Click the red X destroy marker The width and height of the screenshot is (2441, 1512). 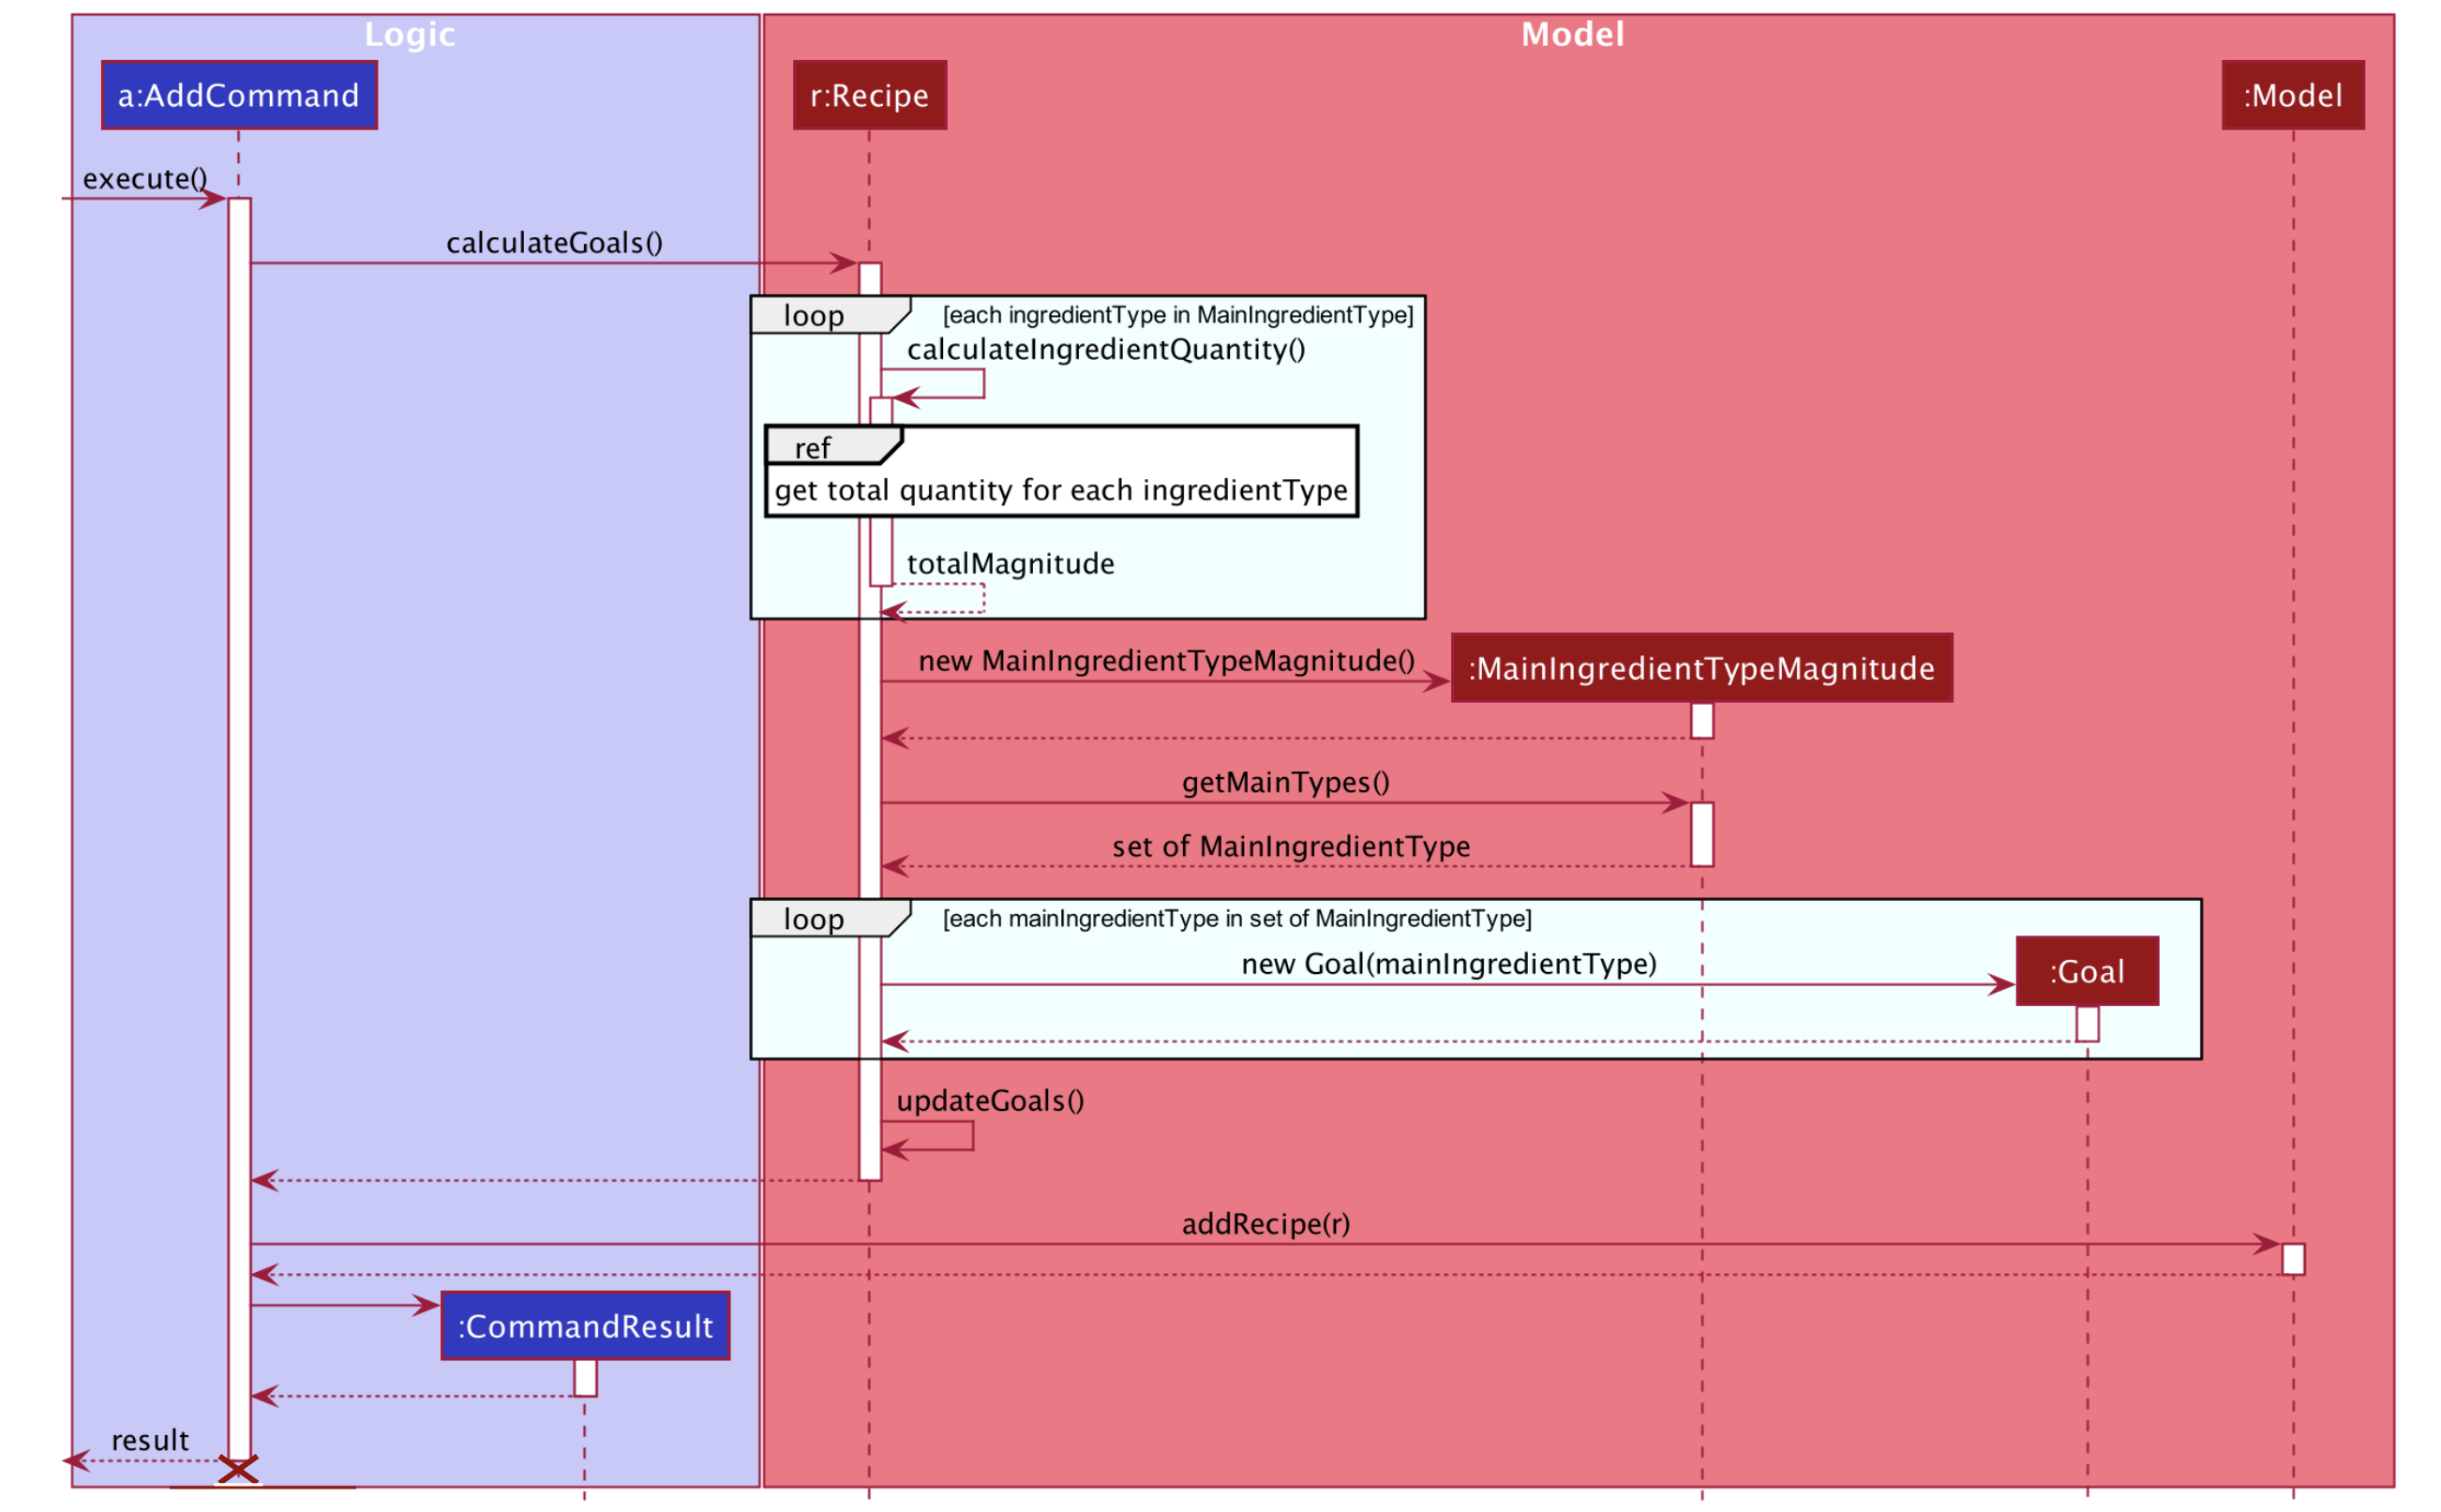click(238, 1469)
